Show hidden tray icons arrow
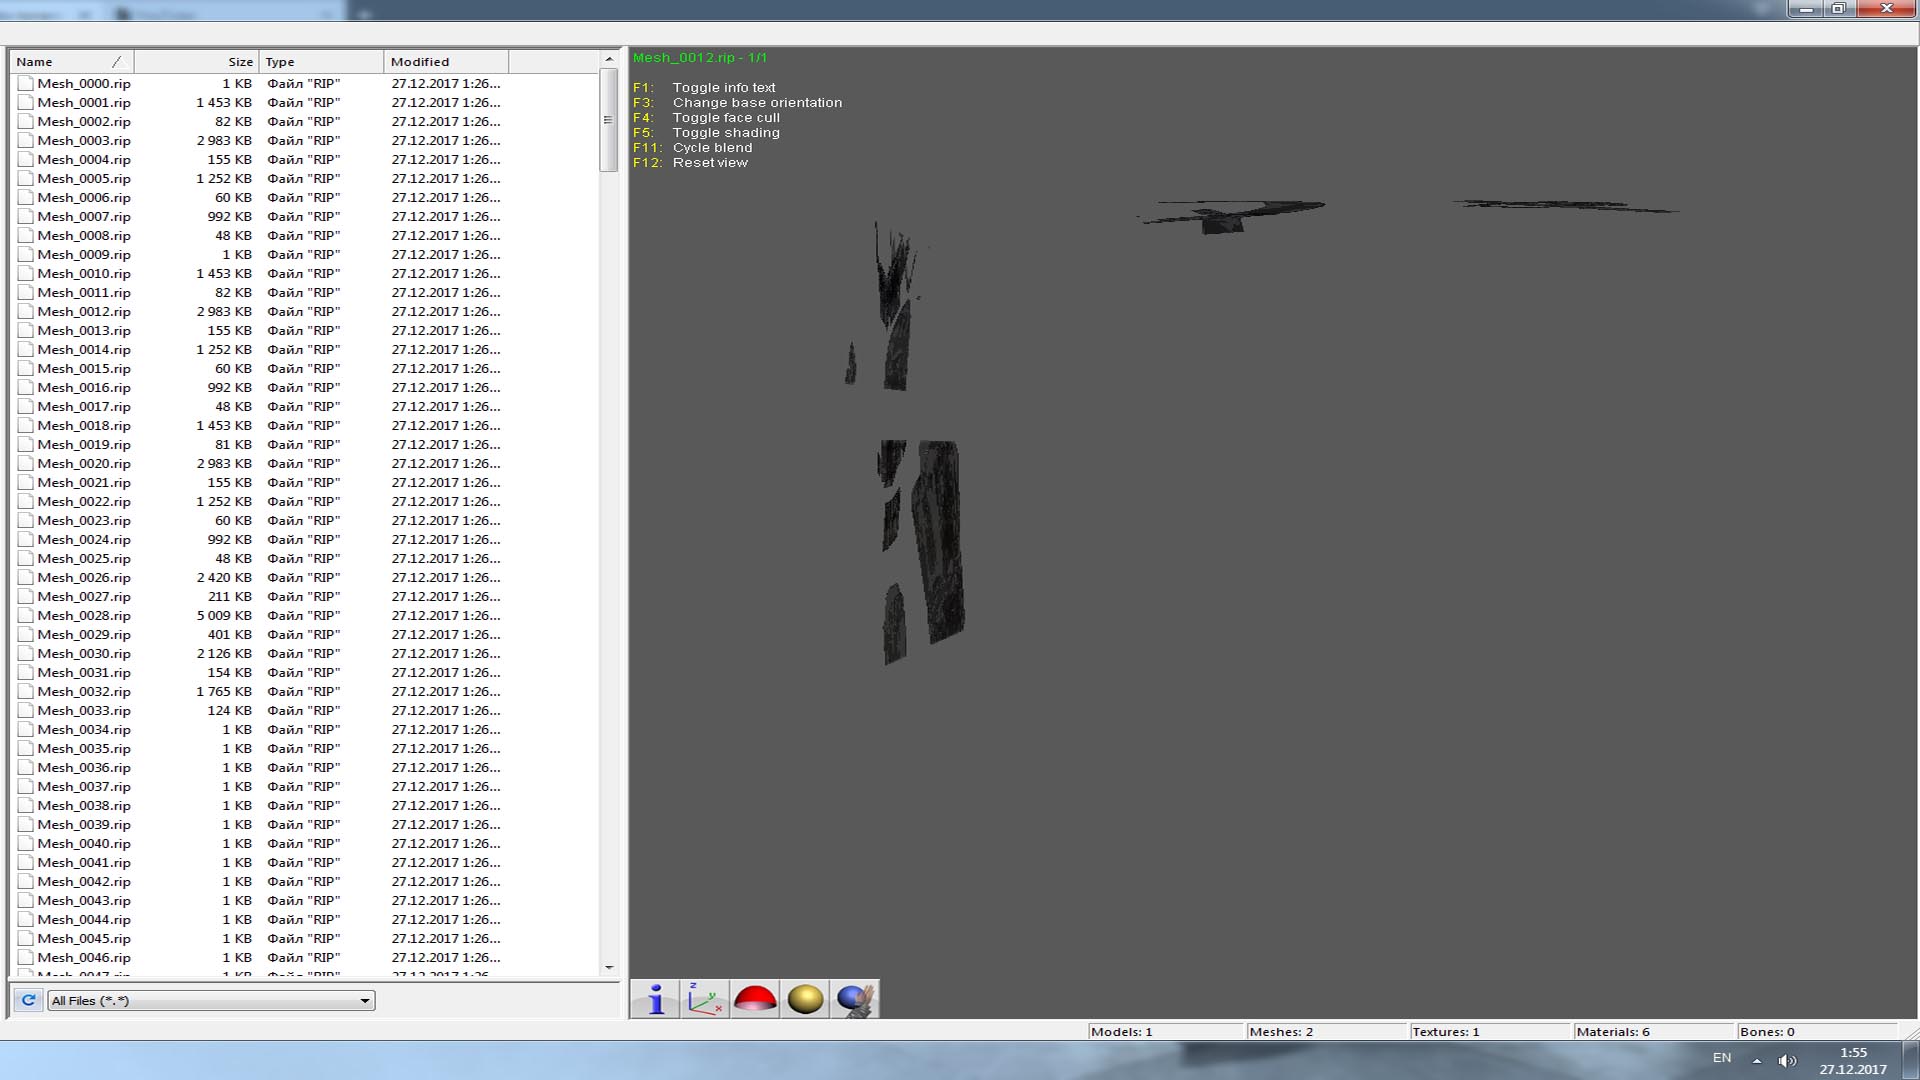This screenshot has width=1920, height=1080. tap(1757, 1060)
